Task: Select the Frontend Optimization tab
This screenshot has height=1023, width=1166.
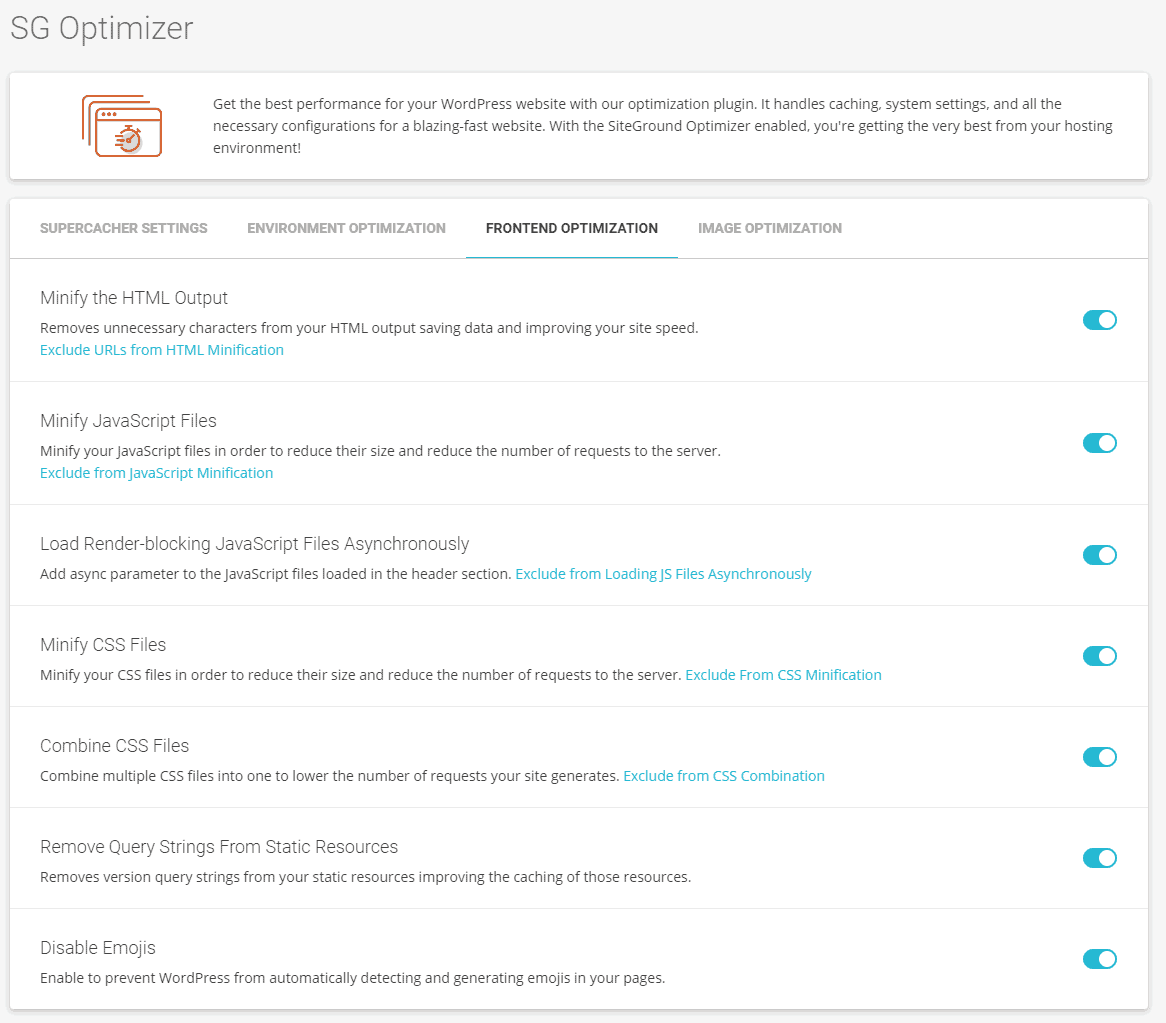Action: click(572, 228)
